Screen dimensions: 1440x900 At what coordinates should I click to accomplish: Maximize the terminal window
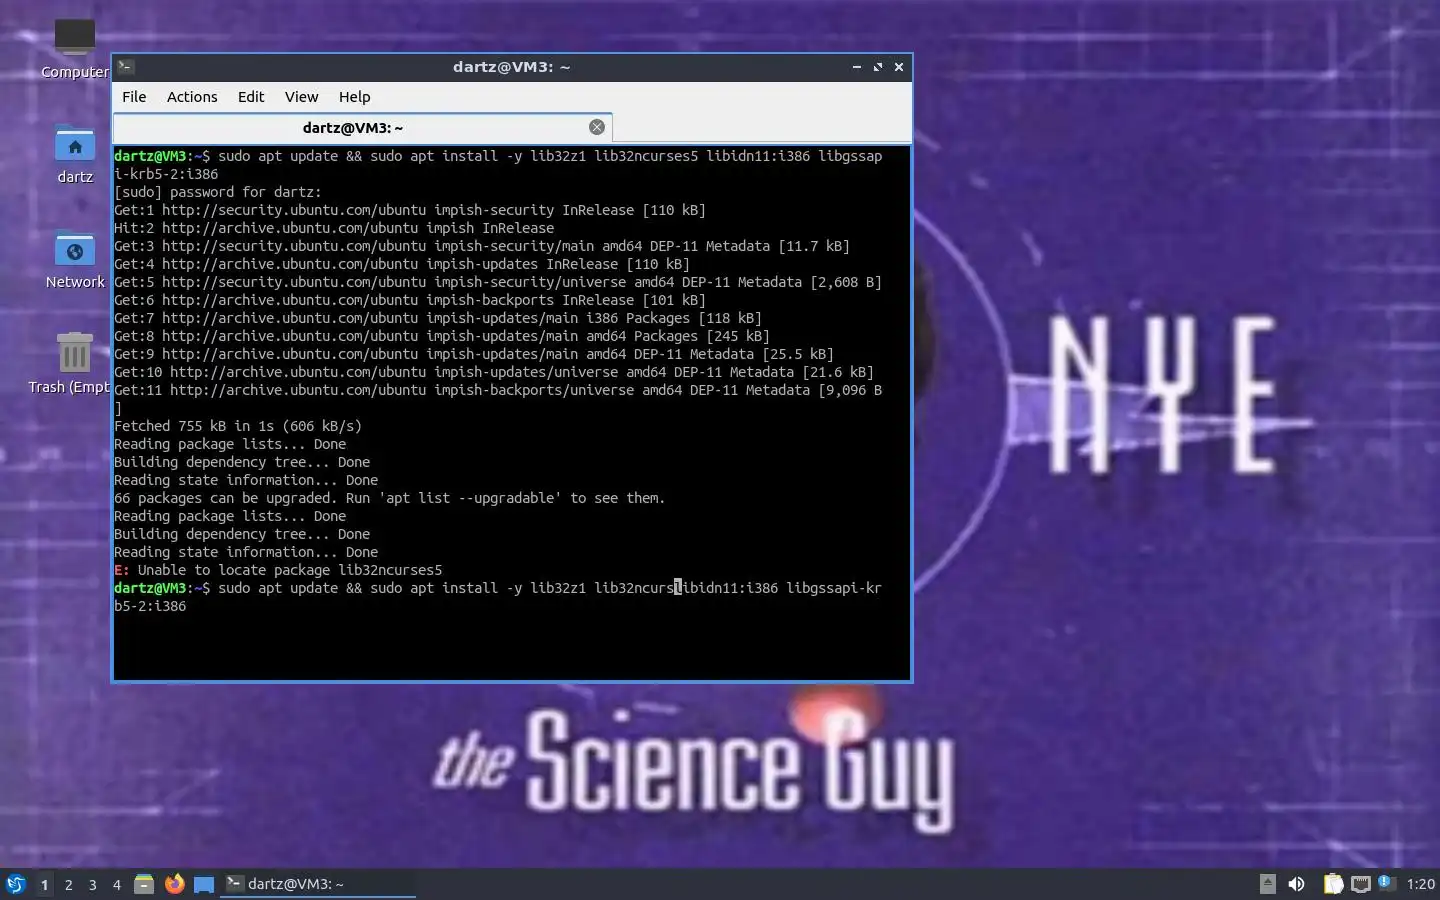click(x=878, y=67)
